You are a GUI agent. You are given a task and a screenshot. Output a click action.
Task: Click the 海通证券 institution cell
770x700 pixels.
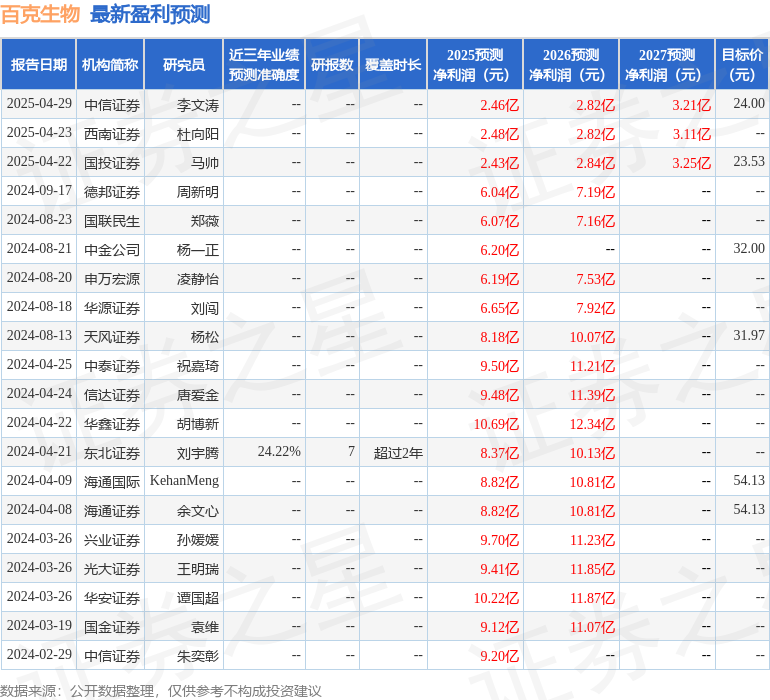coord(112,510)
